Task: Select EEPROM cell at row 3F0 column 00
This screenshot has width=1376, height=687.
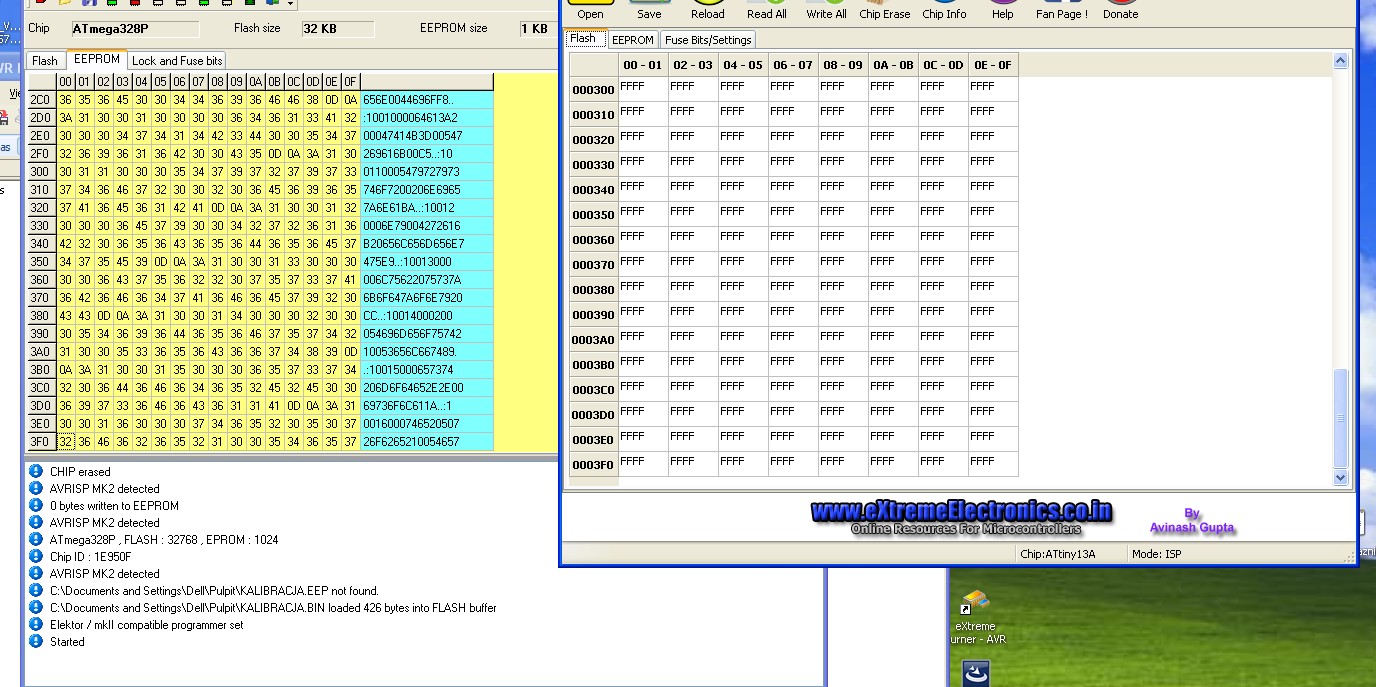Action: pos(66,442)
